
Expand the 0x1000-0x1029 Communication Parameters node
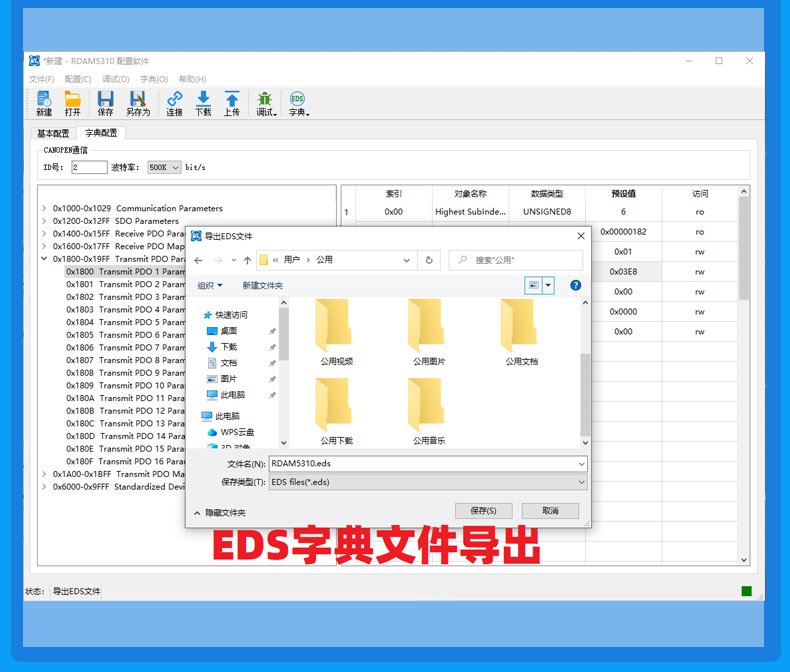(44, 209)
